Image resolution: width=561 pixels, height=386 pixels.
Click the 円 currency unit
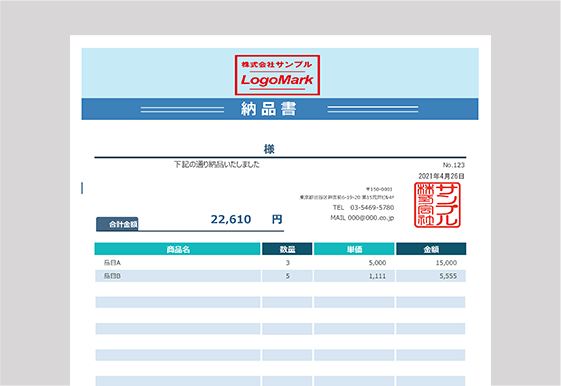[277, 219]
